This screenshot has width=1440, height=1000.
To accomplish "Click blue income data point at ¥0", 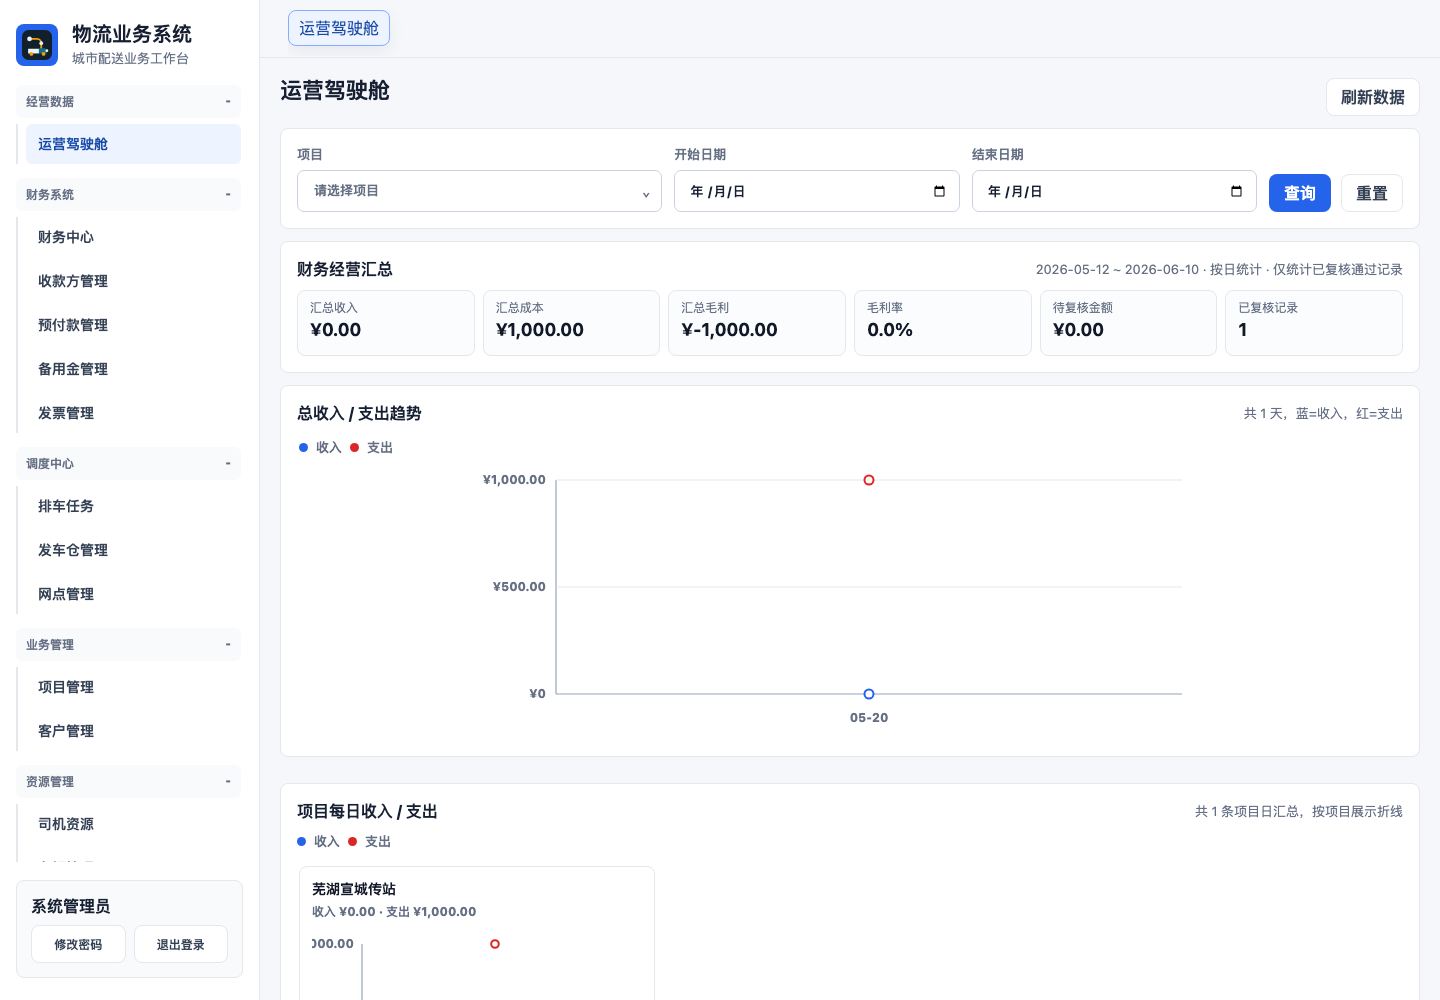I will pos(869,694).
